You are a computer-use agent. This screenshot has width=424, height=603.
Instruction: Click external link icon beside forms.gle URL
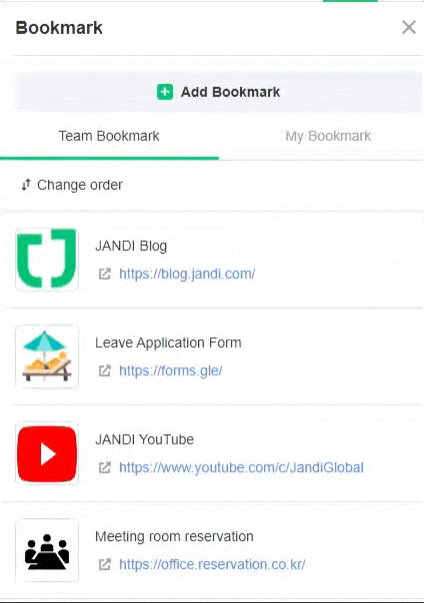coord(105,371)
